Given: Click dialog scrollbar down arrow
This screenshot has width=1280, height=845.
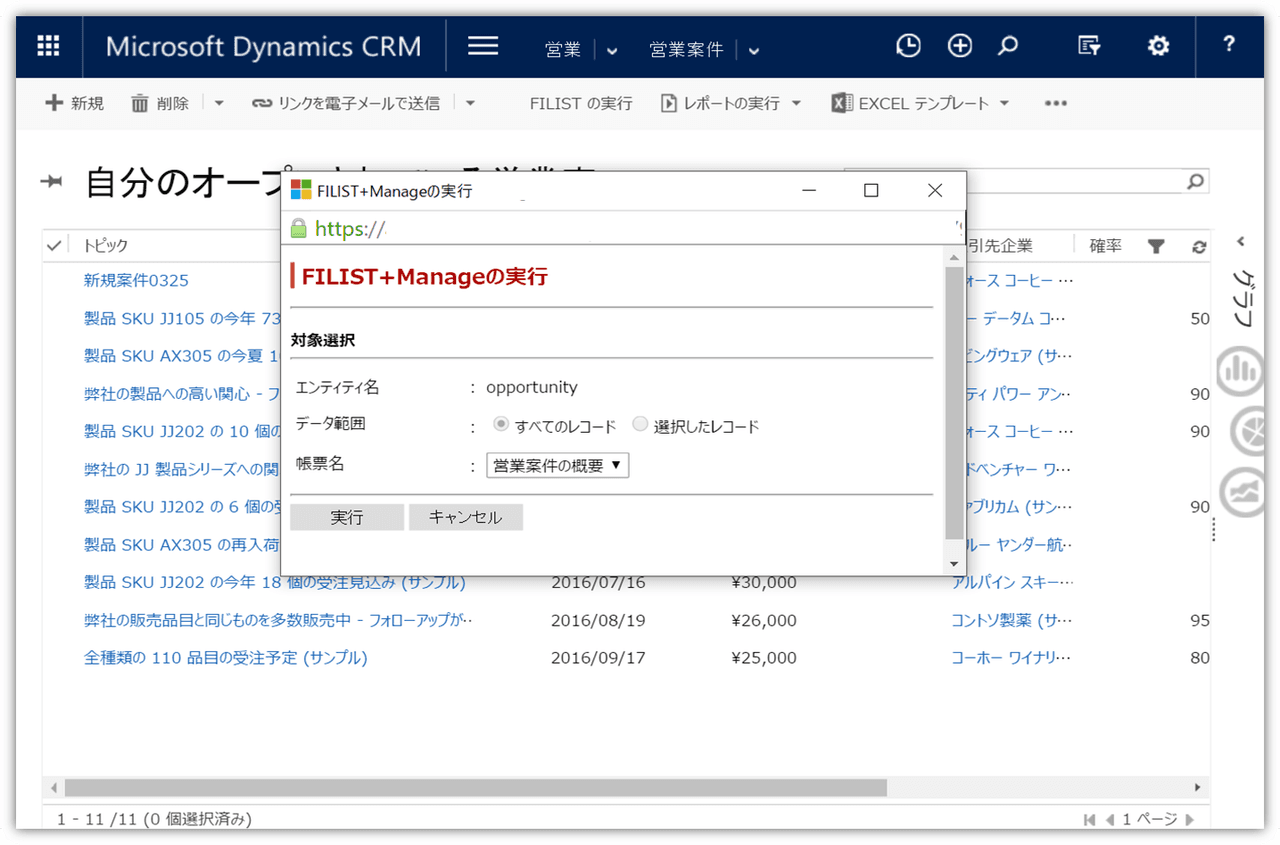Looking at the screenshot, I should click(x=954, y=564).
